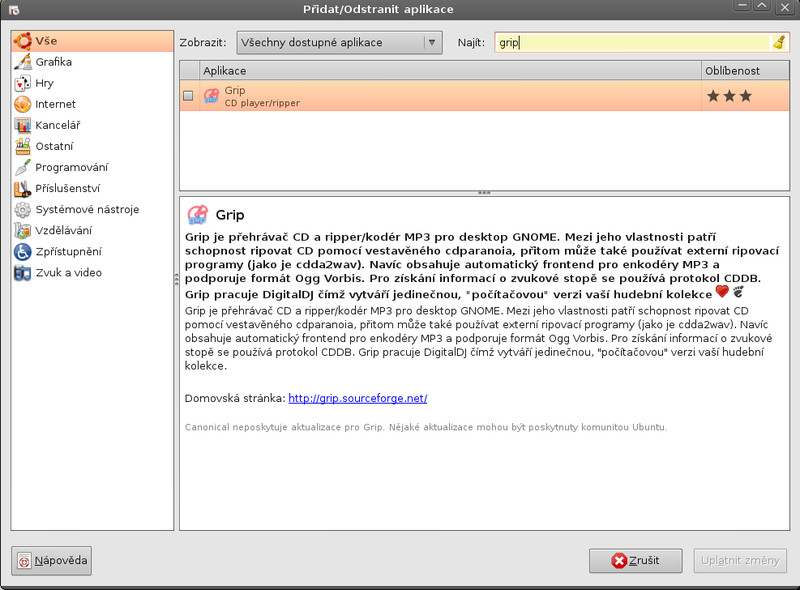
Task: Choose the Hry category
Action: 92,83
